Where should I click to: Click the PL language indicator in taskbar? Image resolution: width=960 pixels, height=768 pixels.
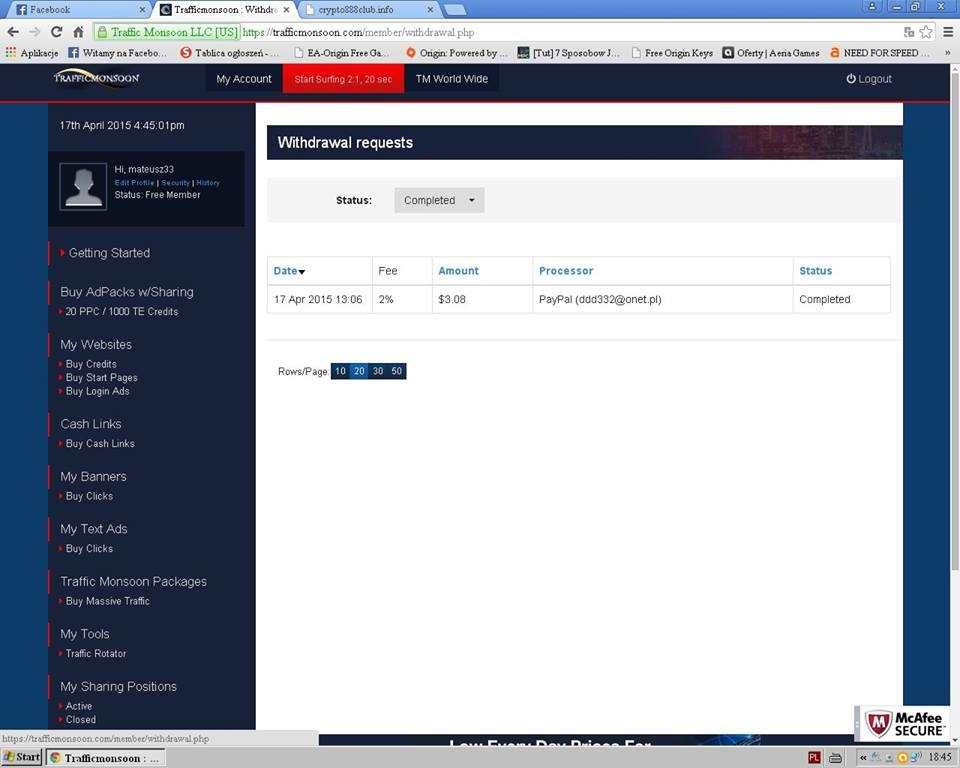coord(815,757)
